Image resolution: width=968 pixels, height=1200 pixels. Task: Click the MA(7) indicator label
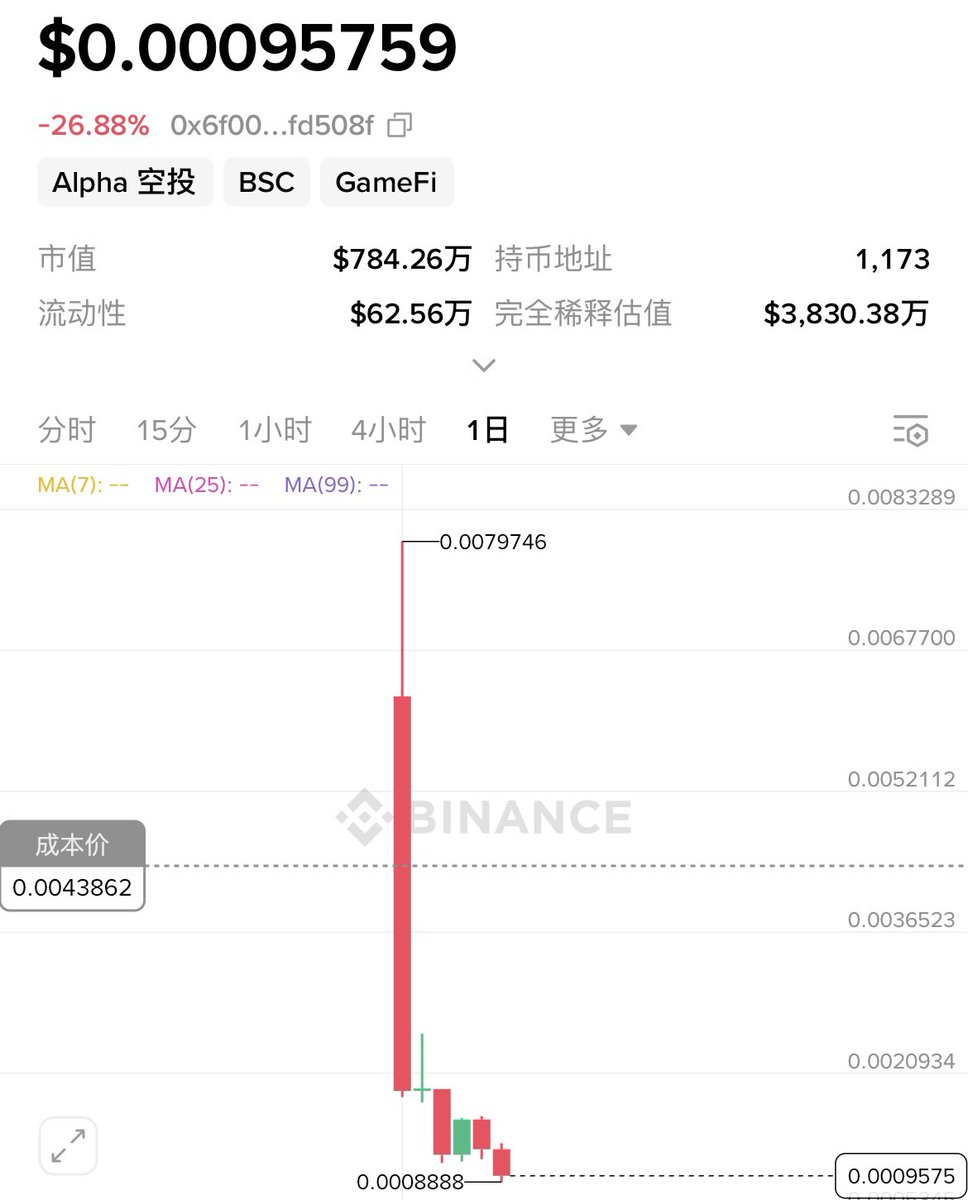(x=83, y=485)
